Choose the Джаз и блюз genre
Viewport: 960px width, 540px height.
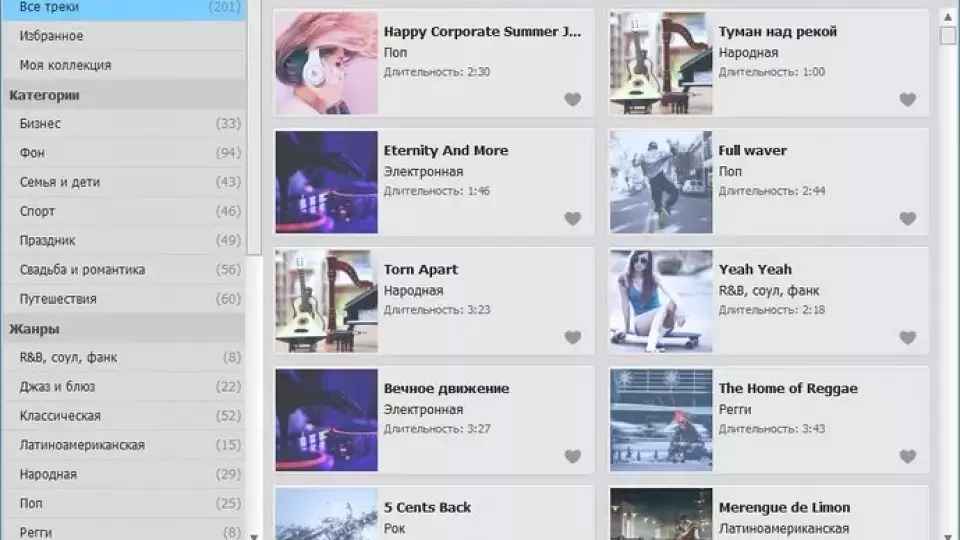coord(122,387)
